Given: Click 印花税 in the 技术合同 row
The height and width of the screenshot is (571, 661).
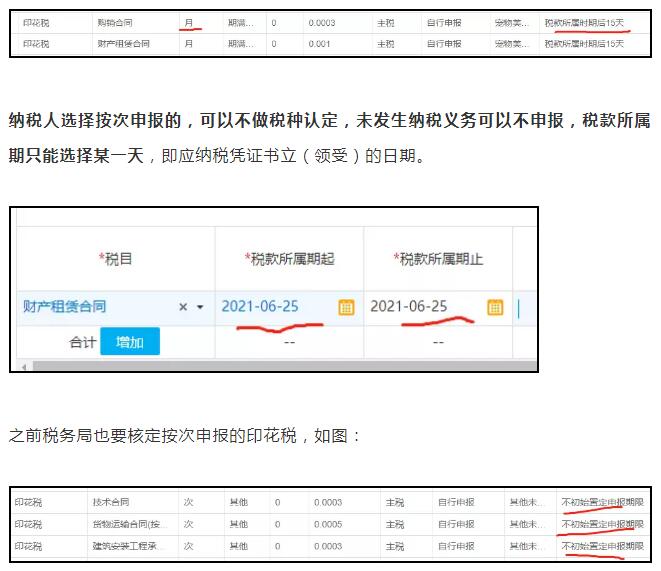Looking at the screenshot, I should [x=28, y=502].
